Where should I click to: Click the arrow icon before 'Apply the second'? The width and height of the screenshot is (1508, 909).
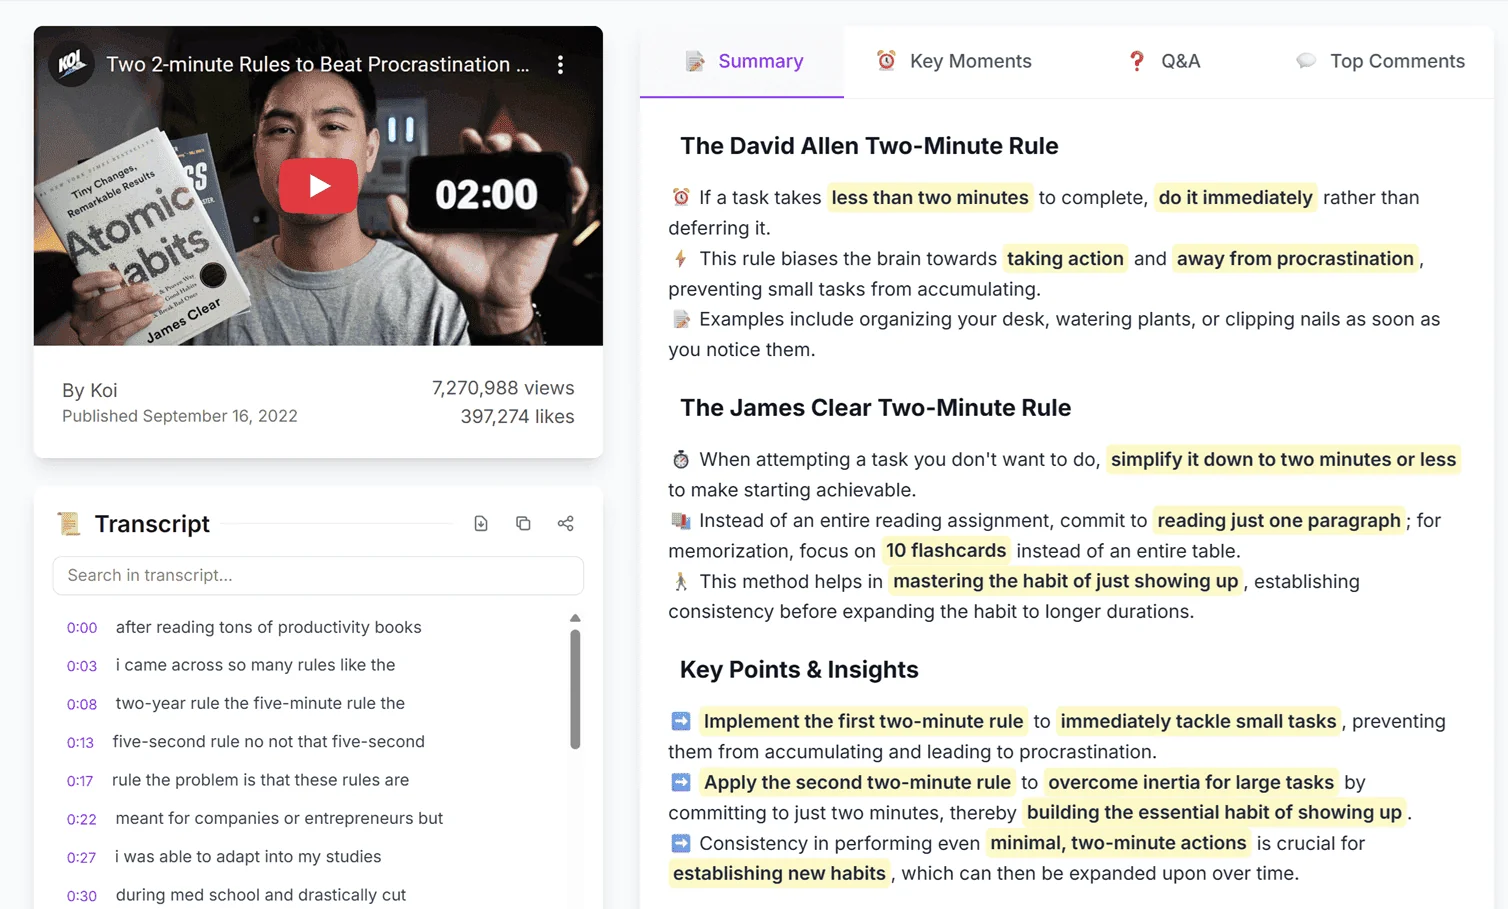[x=681, y=782]
